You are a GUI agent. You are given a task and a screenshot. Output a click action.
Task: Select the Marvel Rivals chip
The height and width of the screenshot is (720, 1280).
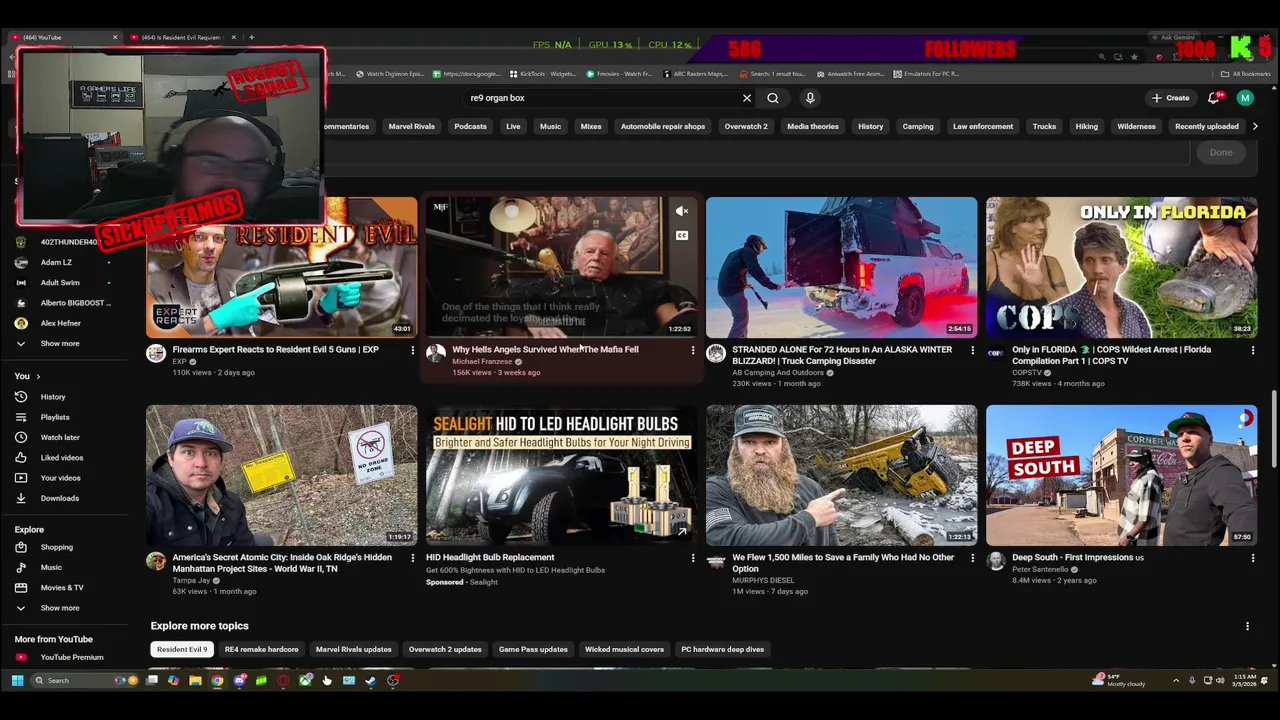[411, 127]
